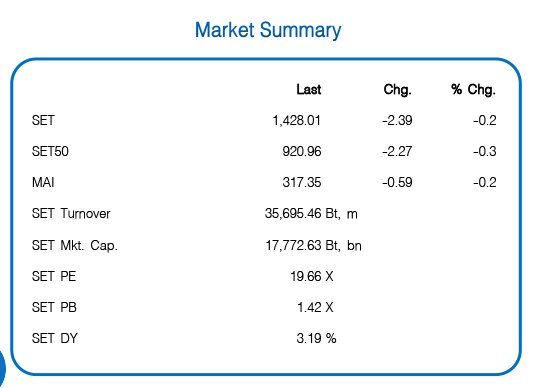Select the % Chg. column header
Image resolution: width=540 pixels, height=388 pixels.
[473, 90]
